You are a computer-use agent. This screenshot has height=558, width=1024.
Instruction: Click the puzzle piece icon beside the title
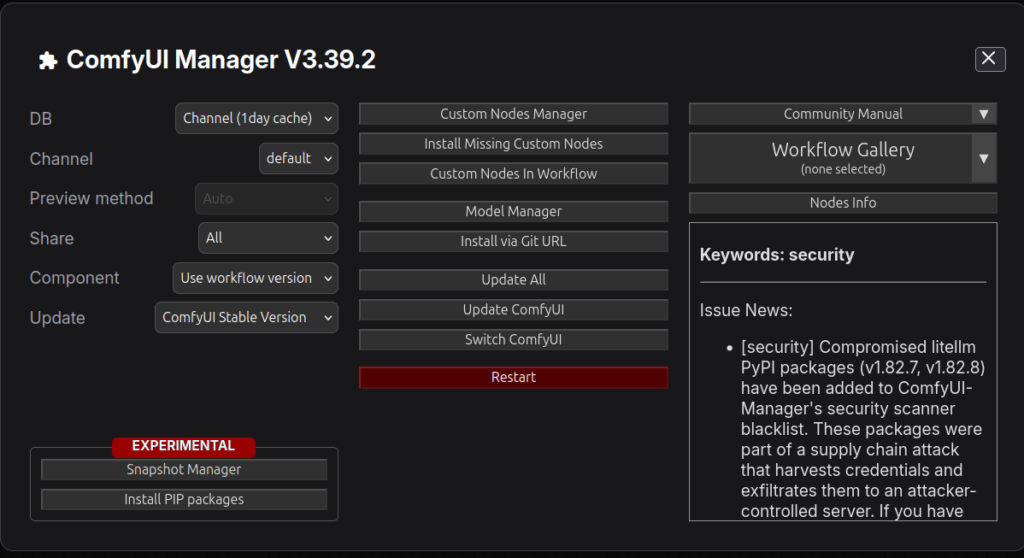(47, 61)
